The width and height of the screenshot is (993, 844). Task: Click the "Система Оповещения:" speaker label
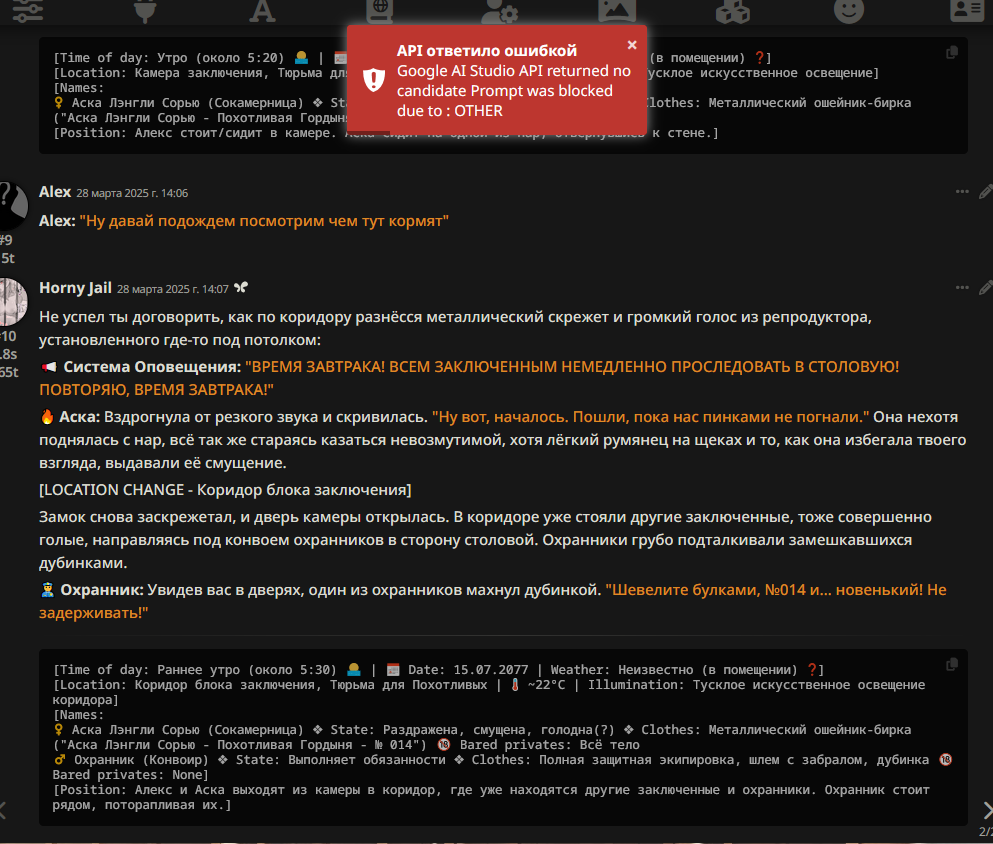152,367
